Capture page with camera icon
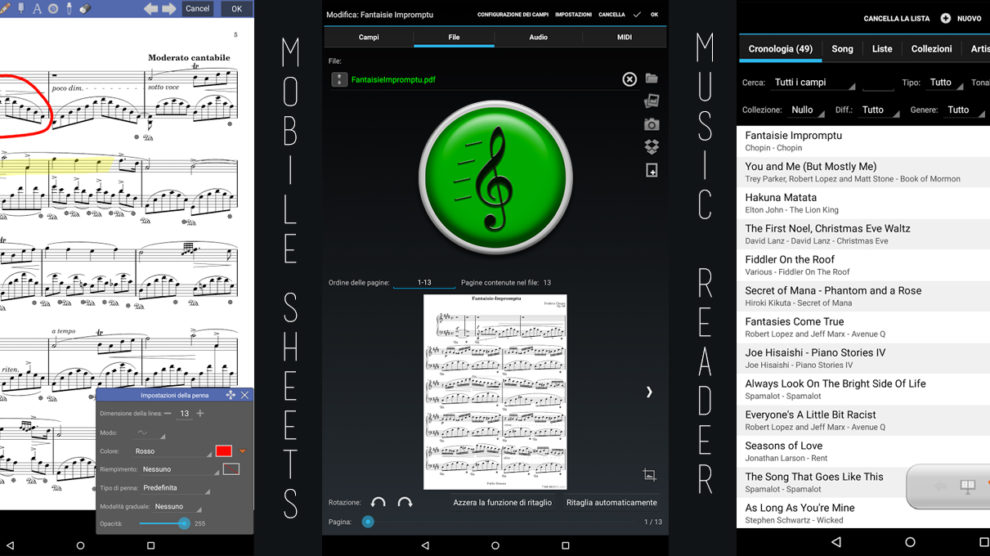This screenshot has width=990, height=556. click(652, 125)
